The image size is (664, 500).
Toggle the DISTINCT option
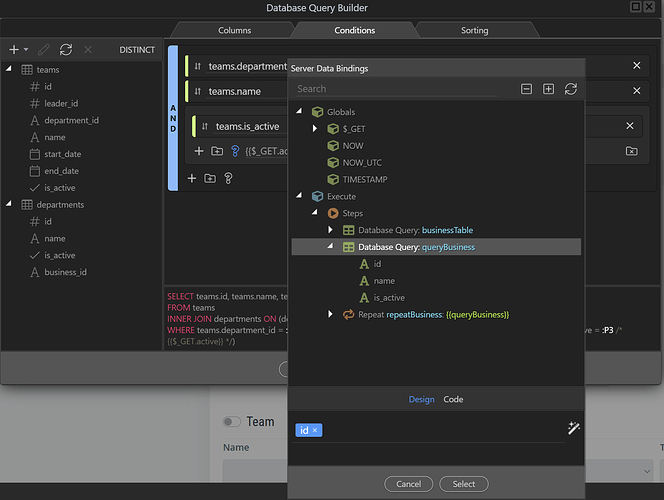[137, 49]
